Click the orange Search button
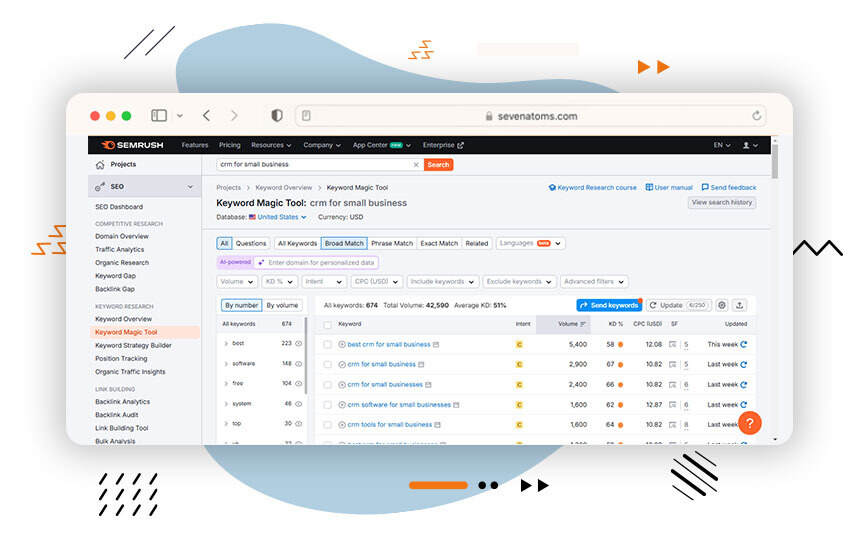860x538 pixels. coord(438,165)
